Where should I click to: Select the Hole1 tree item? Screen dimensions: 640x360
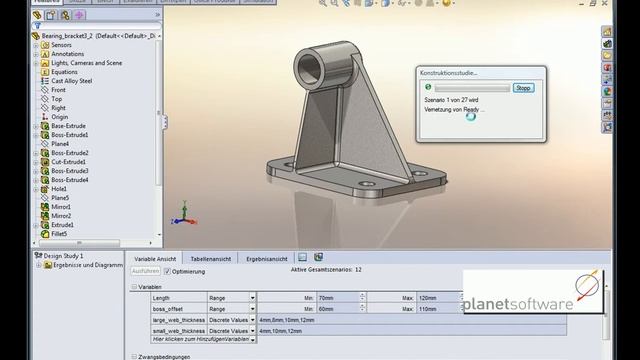[x=59, y=189]
